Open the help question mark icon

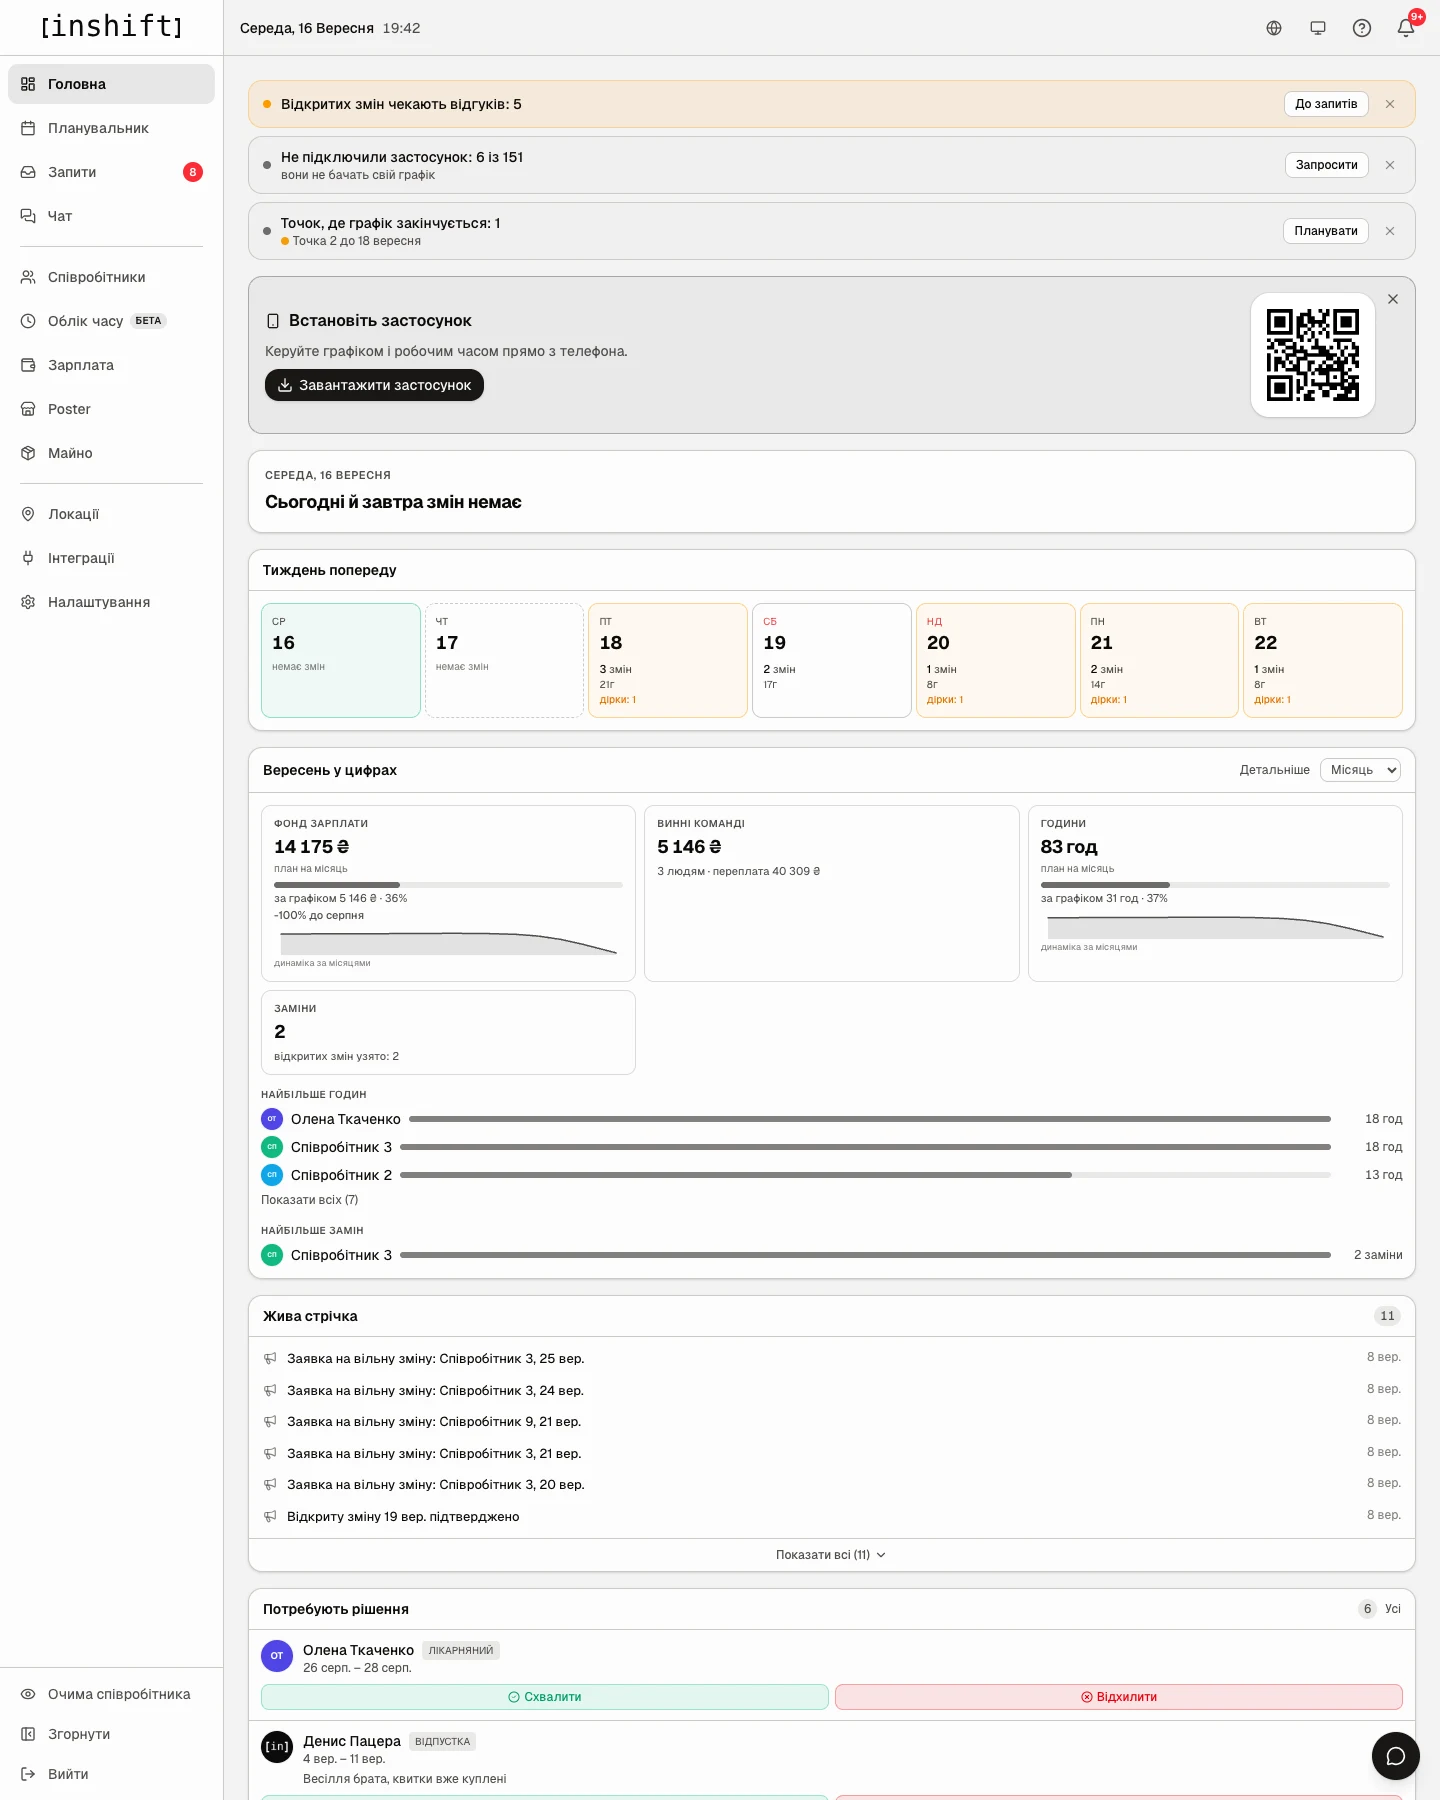click(x=1362, y=28)
